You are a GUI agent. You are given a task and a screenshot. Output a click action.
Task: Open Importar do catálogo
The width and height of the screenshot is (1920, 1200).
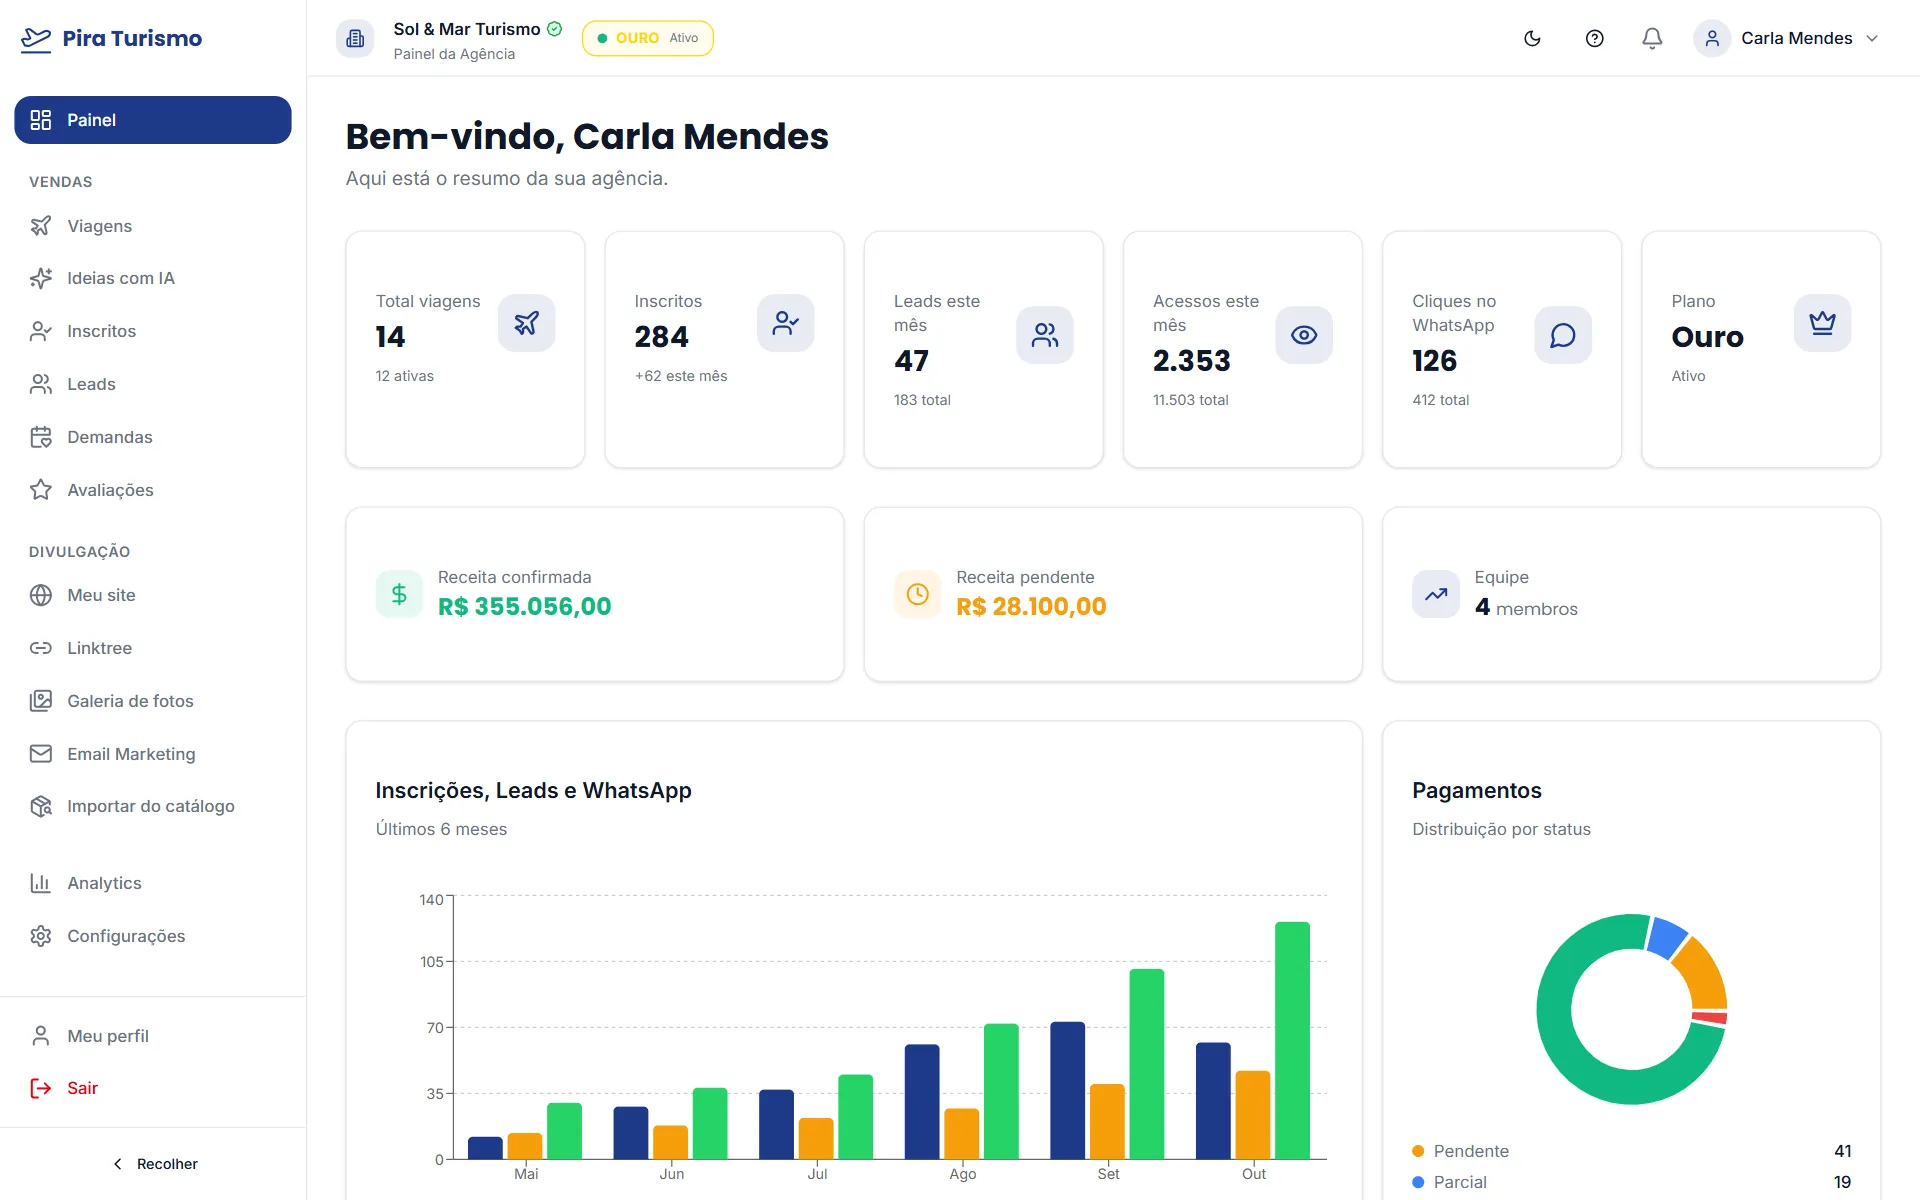click(x=153, y=806)
